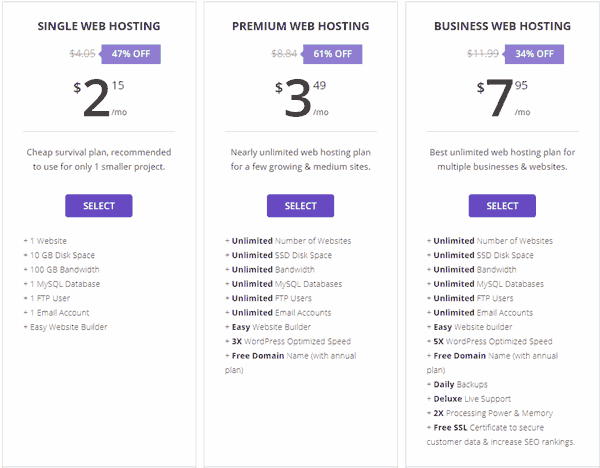Click the 2X Processing Power & Memory feature
The height and width of the screenshot is (468, 600).
tap(492, 413)
